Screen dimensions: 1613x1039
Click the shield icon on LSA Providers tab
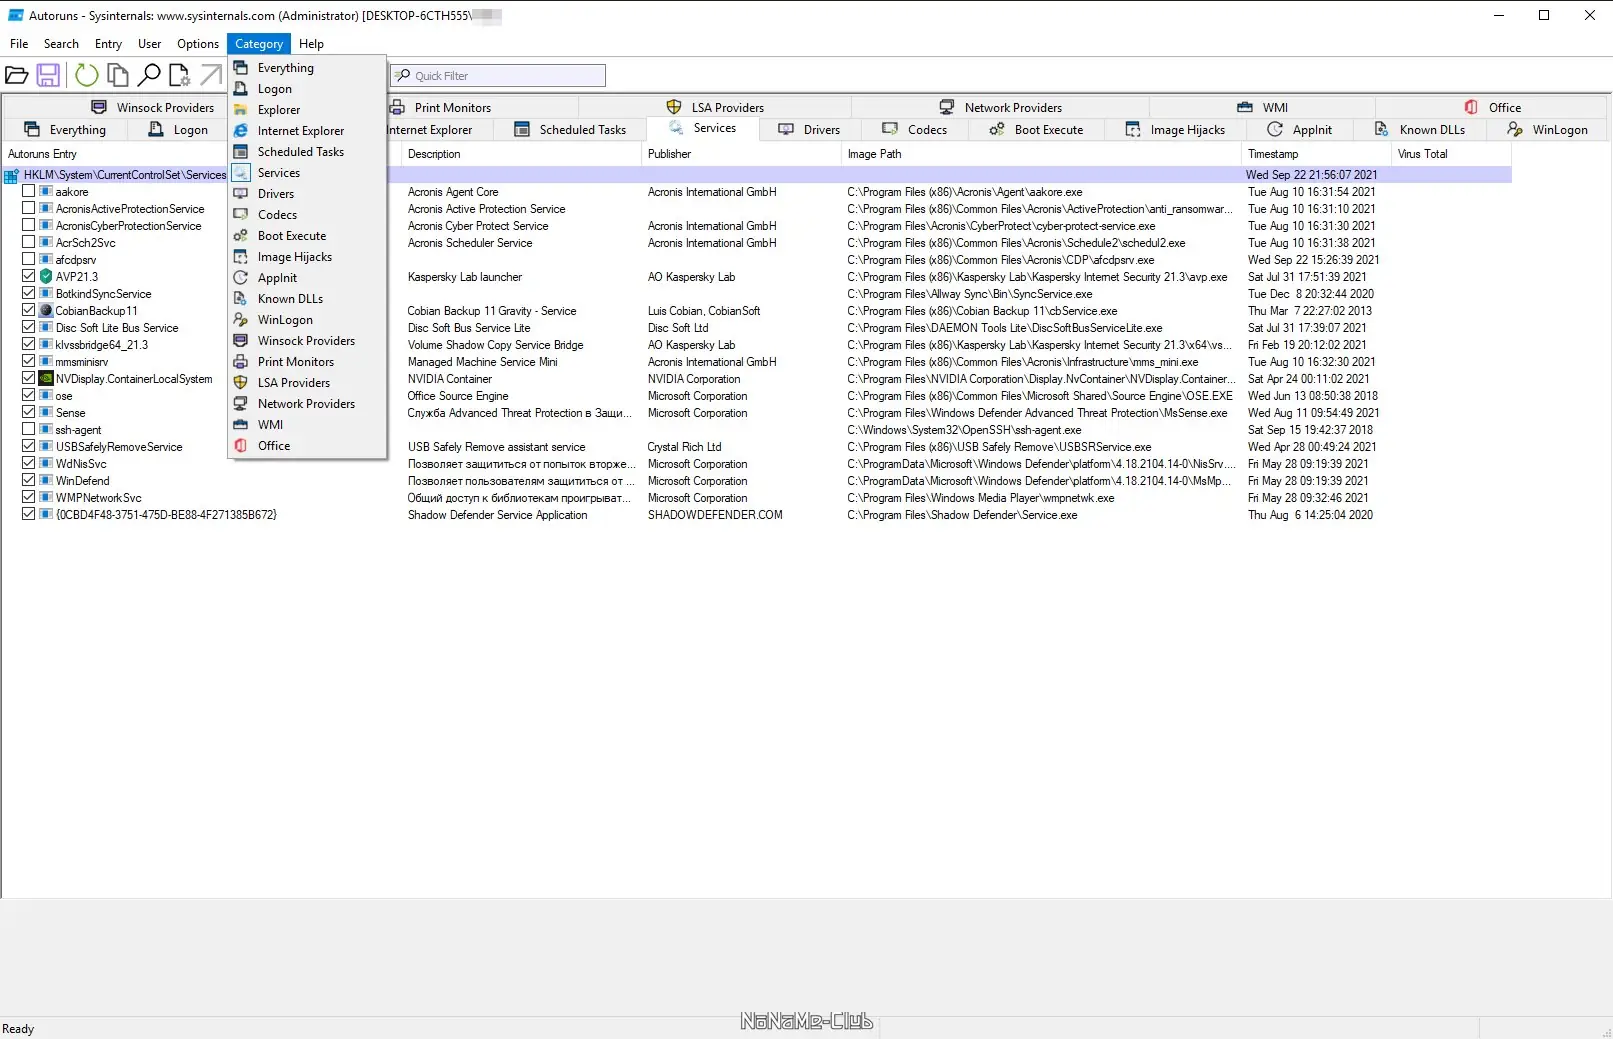pos(674,107)
